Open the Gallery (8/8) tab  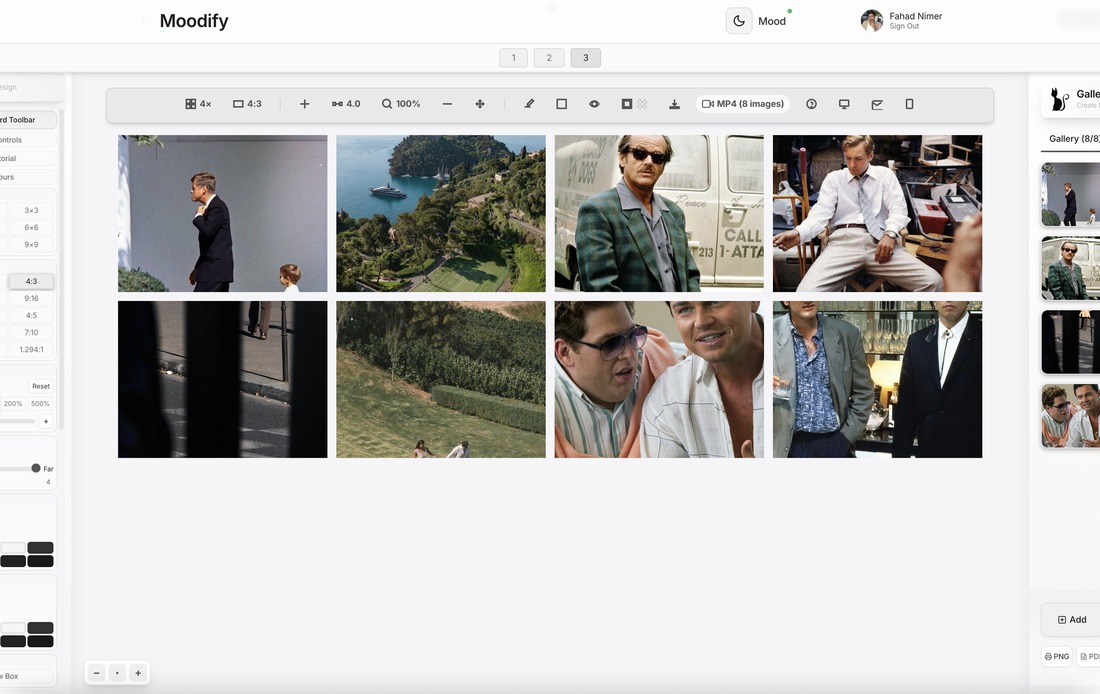pyautogui.click(x=1073, y=139)
